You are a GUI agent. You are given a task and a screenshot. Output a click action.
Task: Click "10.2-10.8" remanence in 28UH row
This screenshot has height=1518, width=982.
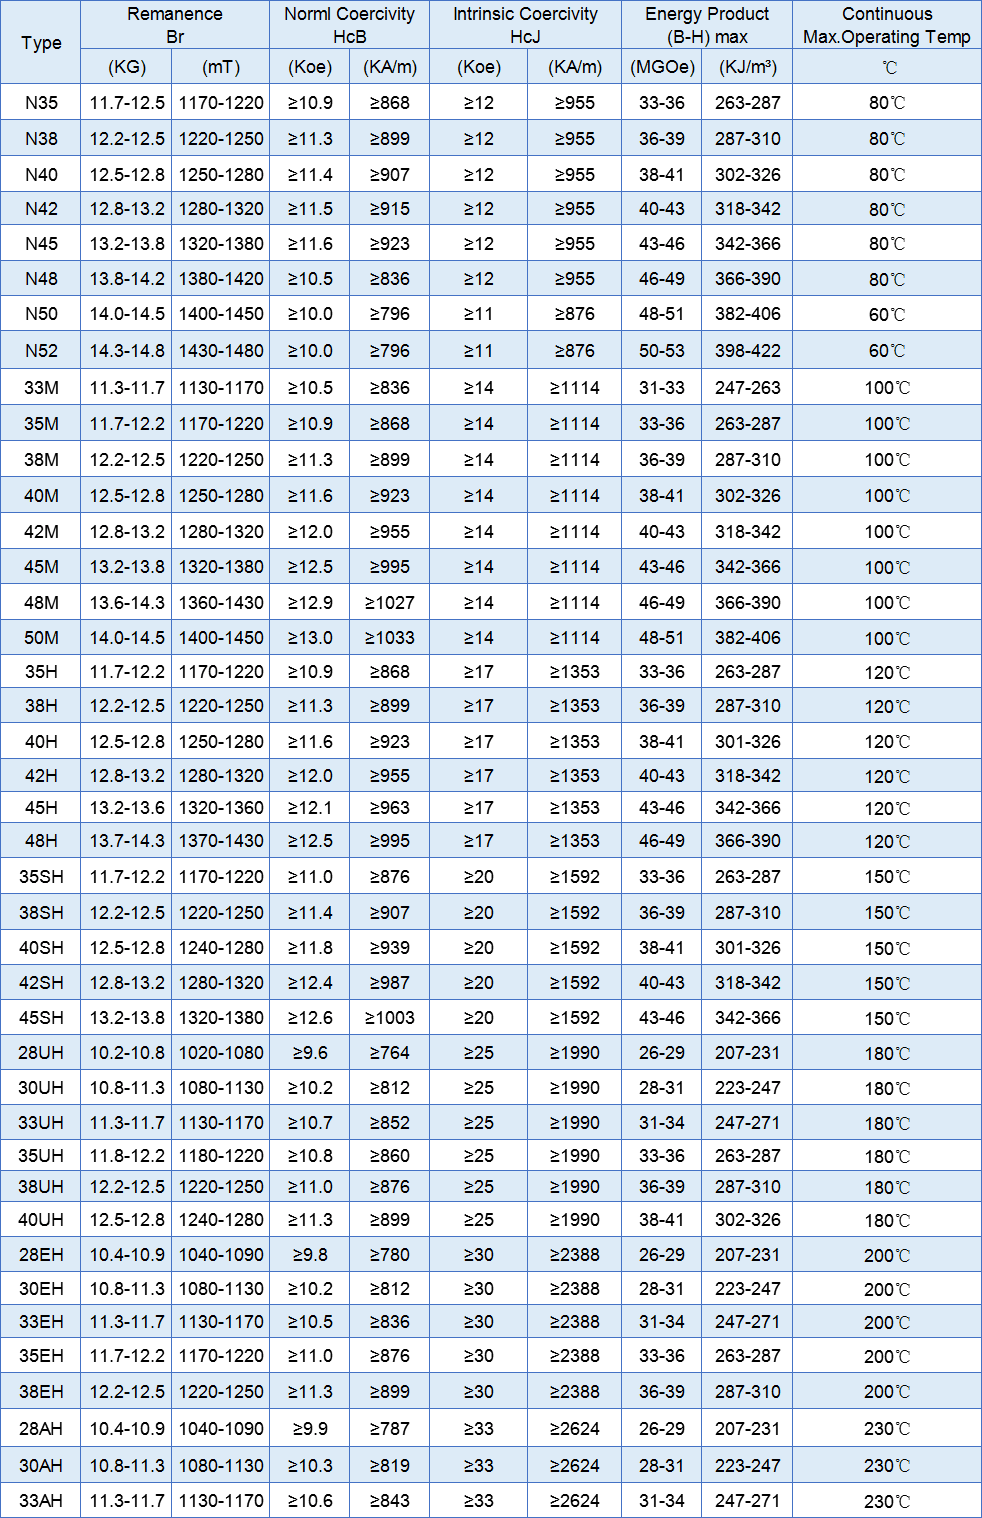127,1052
